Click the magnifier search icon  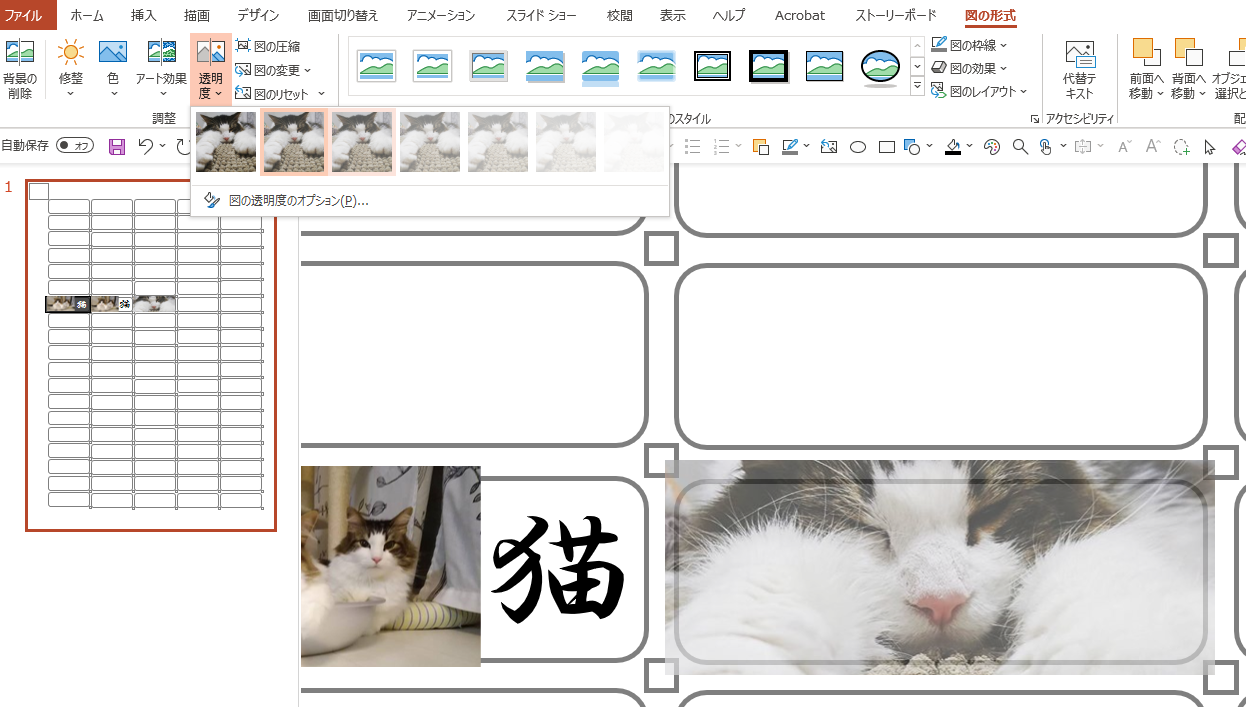[x=1020, y=147]
